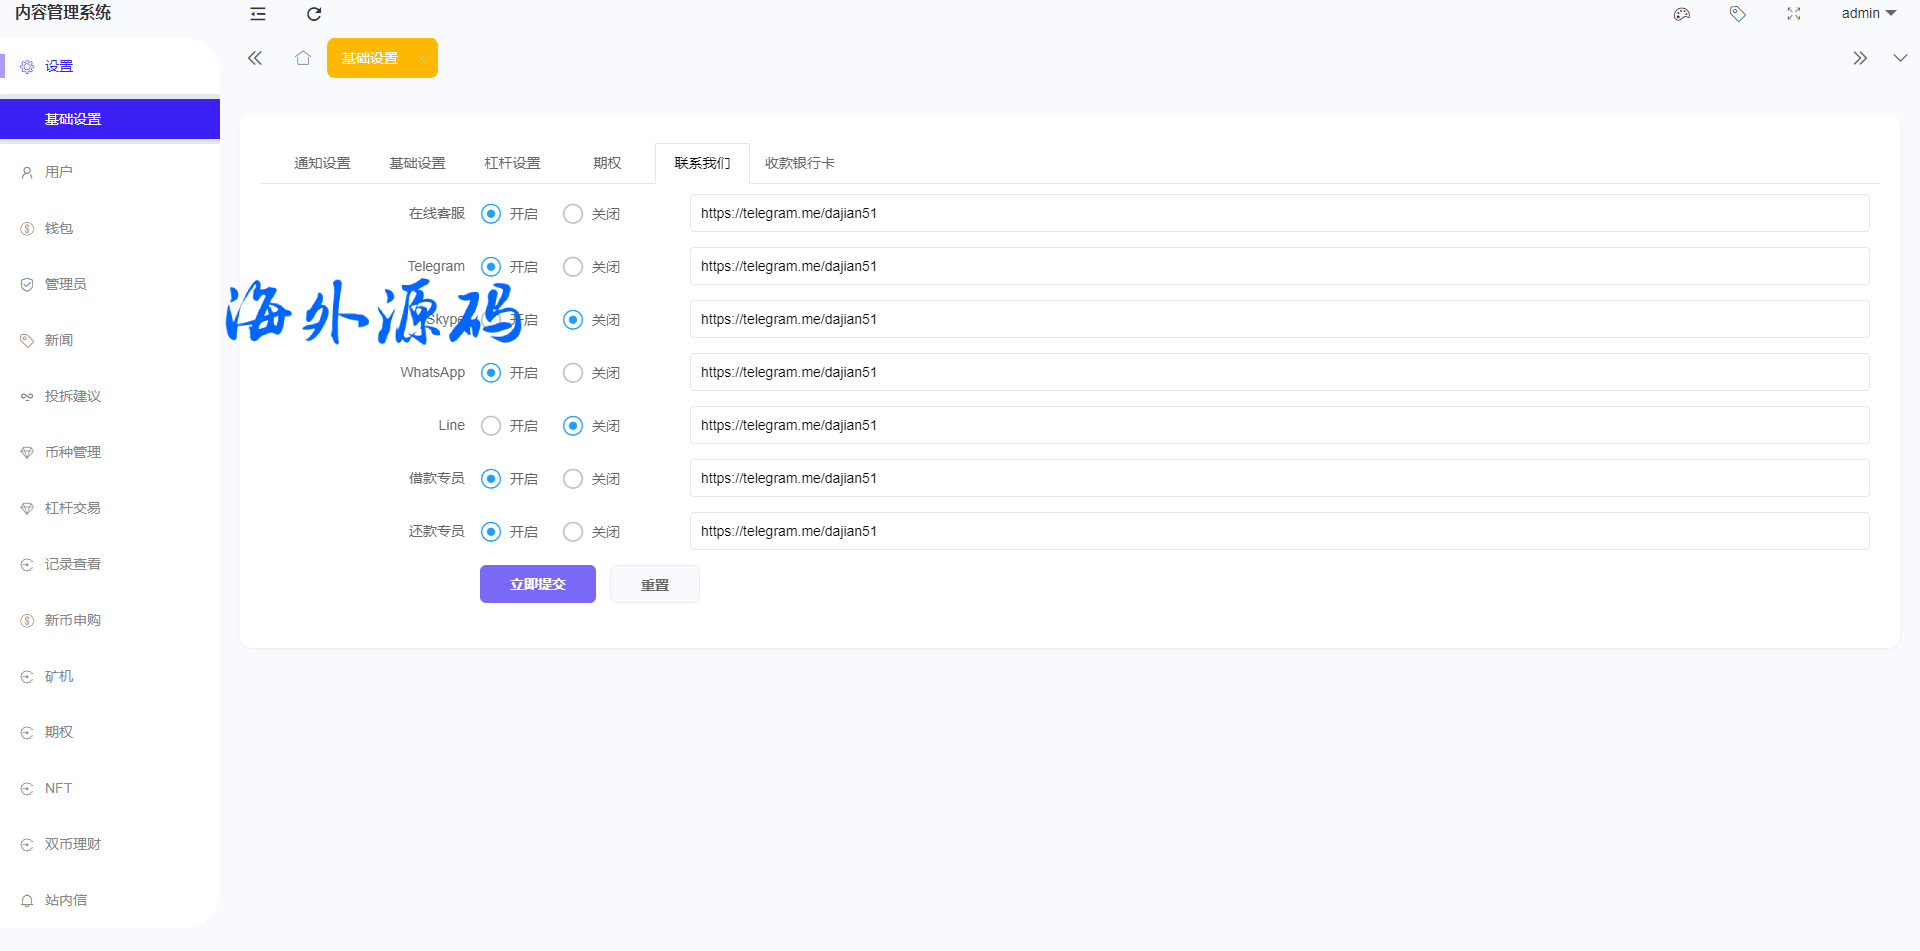This screenshot has width=1920, height=951.
Task: Click the Telegram URL input field
Action: click(x=1279, y=266)
